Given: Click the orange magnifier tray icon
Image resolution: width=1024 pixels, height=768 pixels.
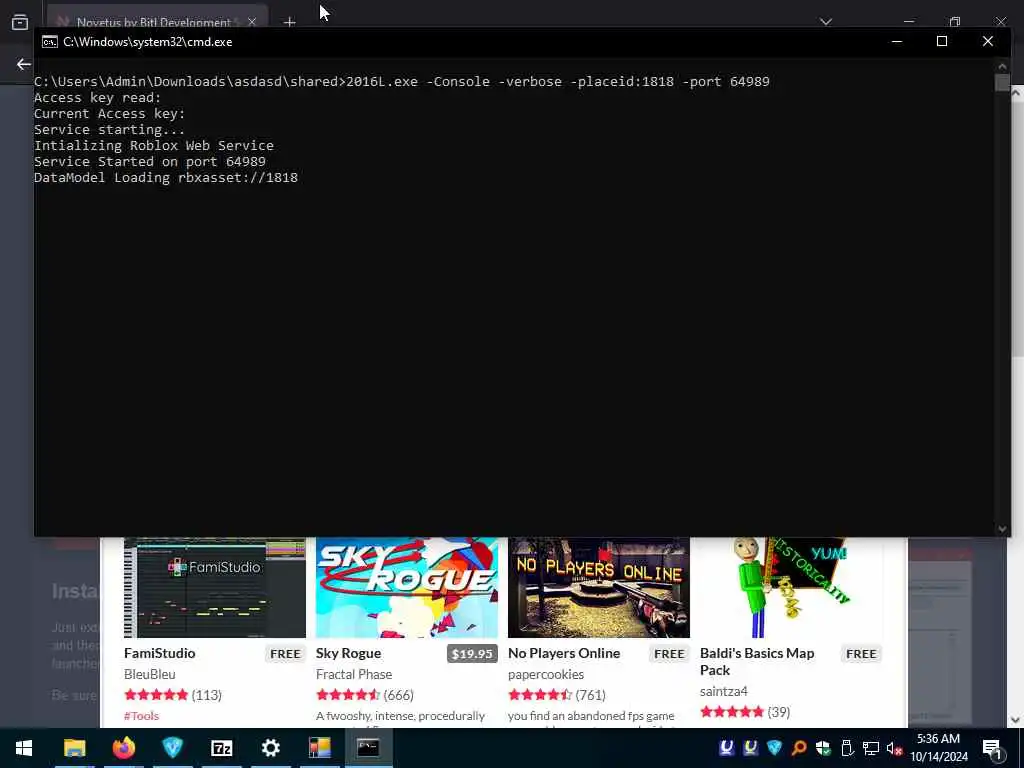Looking at the screenshot, I should [x=799, y=748].
